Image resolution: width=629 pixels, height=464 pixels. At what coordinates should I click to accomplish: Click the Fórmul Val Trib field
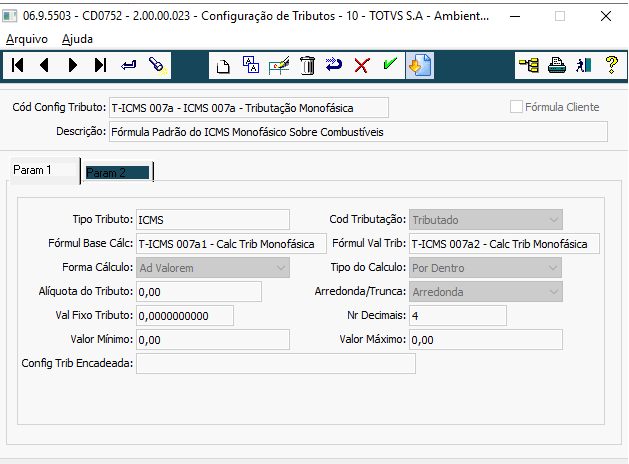click(x=504, y=243)
